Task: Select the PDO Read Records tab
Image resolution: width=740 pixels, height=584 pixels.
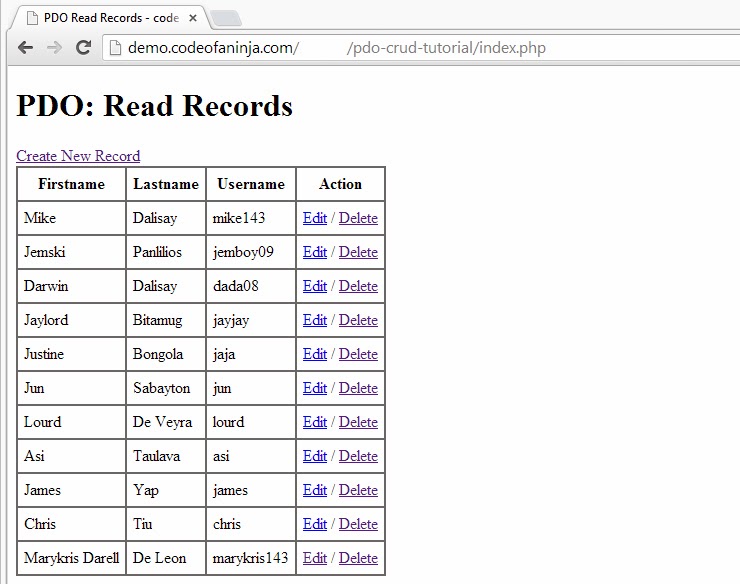Action: [111, 18]
